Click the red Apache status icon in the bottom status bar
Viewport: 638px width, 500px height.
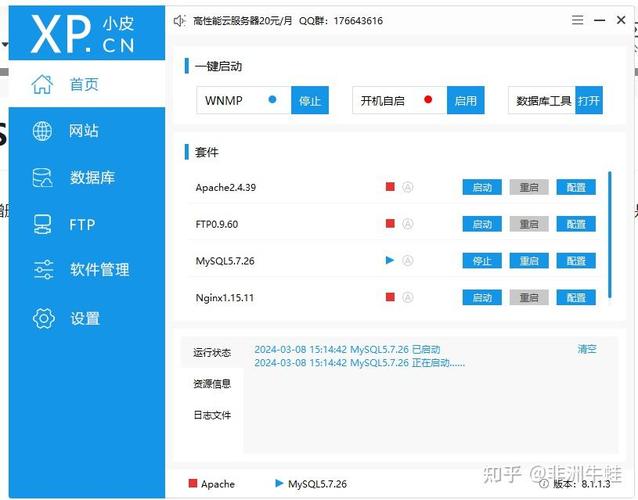193,483
